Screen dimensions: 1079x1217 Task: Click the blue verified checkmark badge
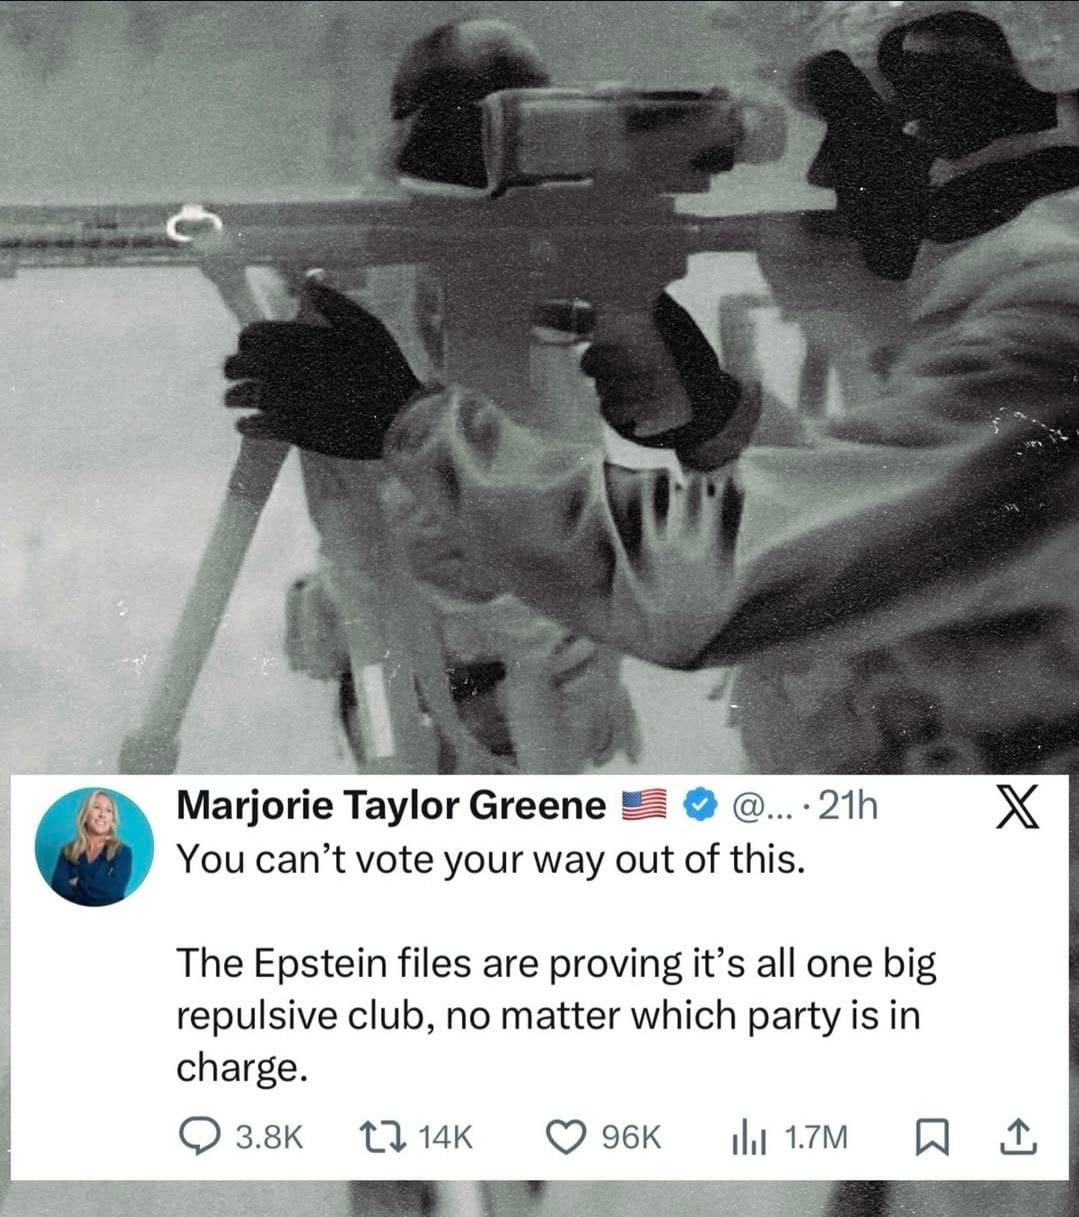click(x=700, y=804)
